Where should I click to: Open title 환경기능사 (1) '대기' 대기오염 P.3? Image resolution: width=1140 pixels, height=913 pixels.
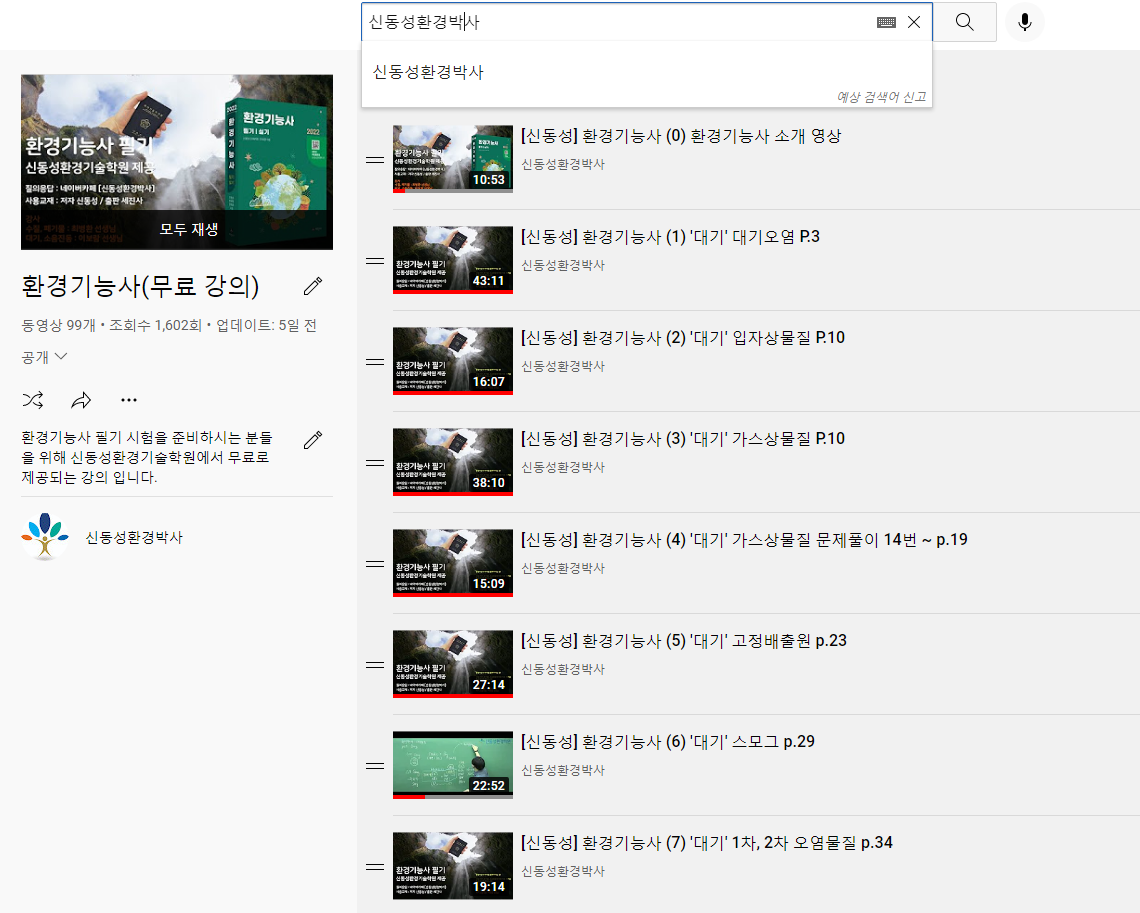(670, 237)
